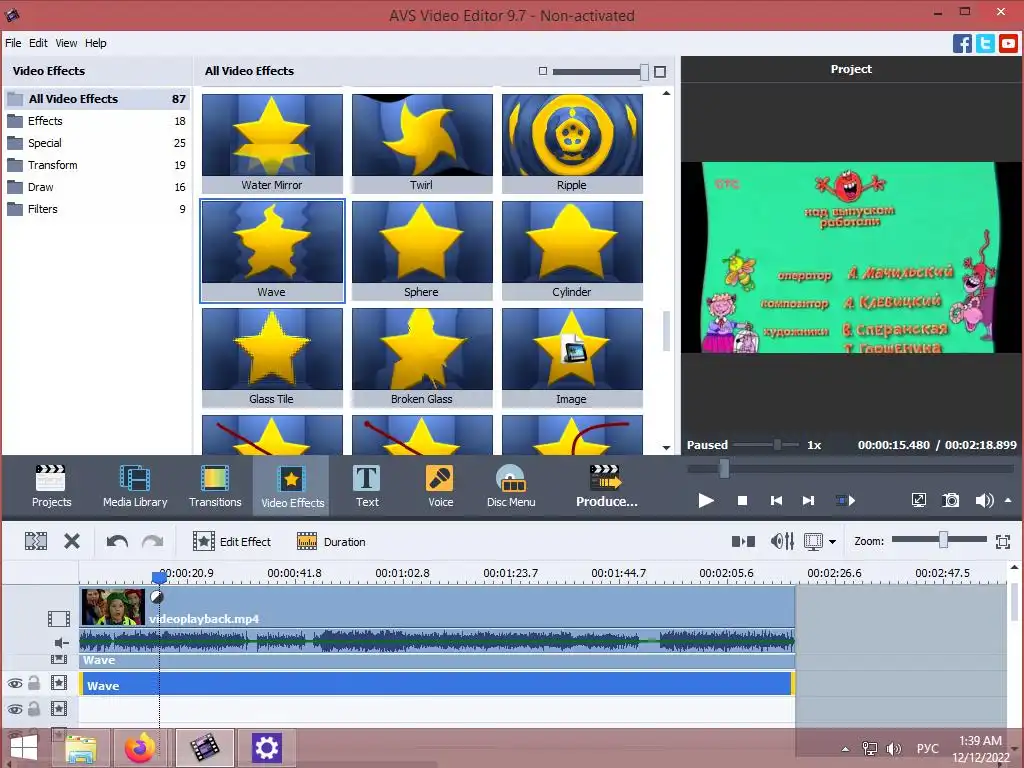Open the Media Library
This screenshot has height=768, width=1024.
click(135, 486)
